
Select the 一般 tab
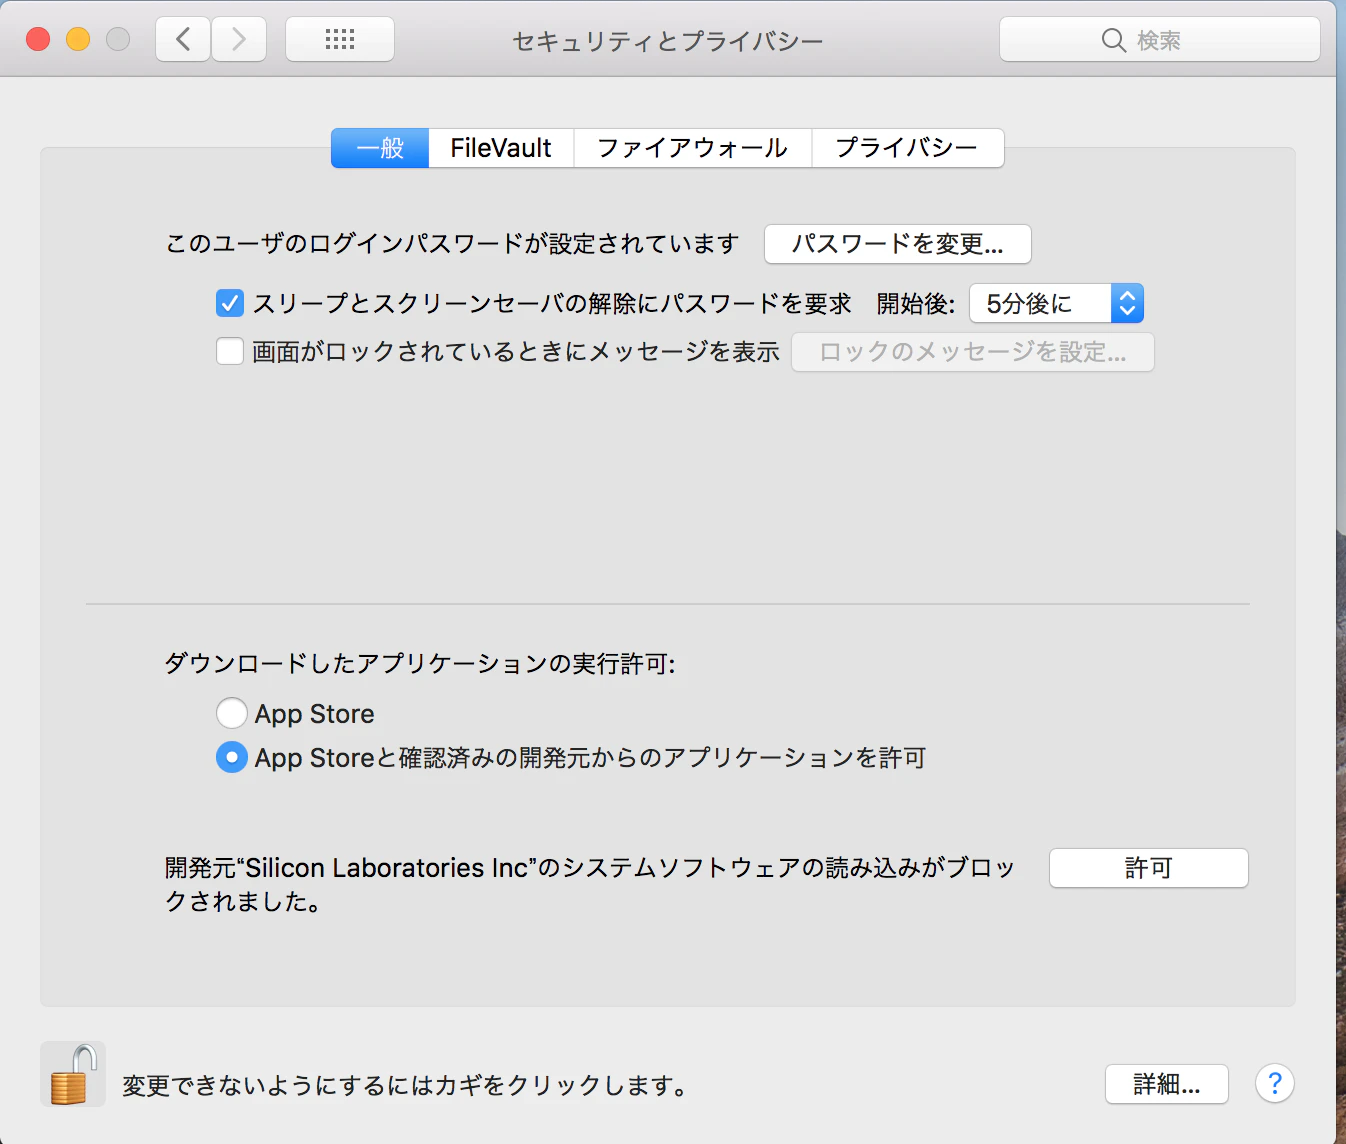(379, 147)
